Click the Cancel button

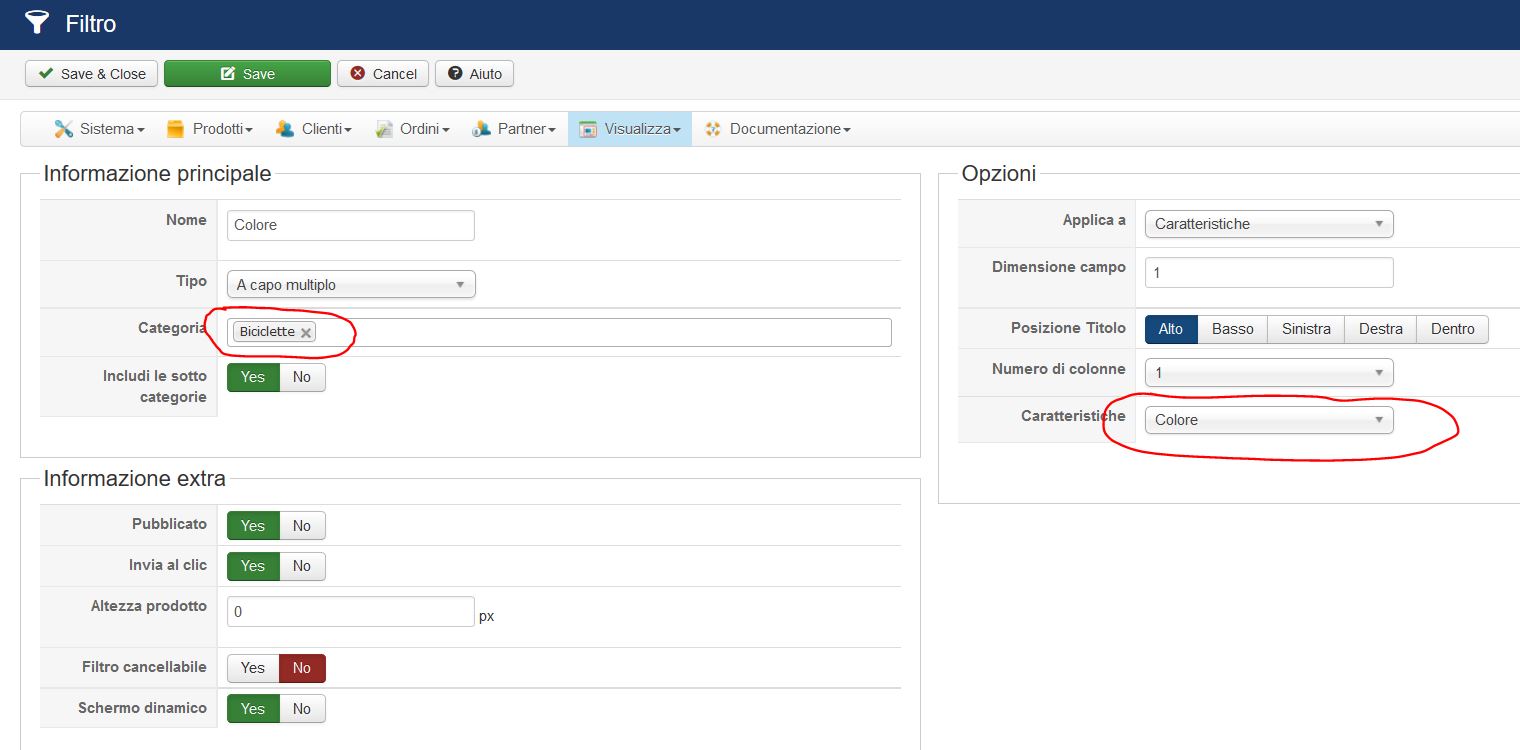(383, 74)
